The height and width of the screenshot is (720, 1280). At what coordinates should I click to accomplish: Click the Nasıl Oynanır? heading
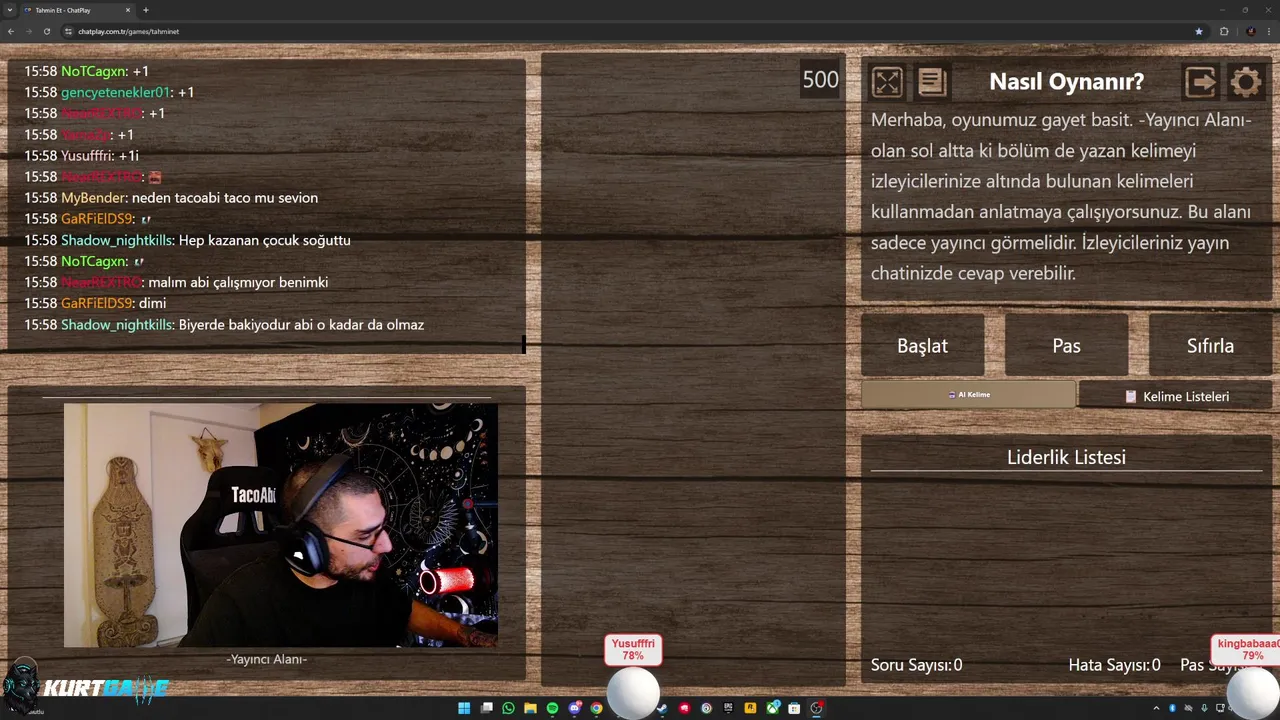click(x=1066, y=82)
